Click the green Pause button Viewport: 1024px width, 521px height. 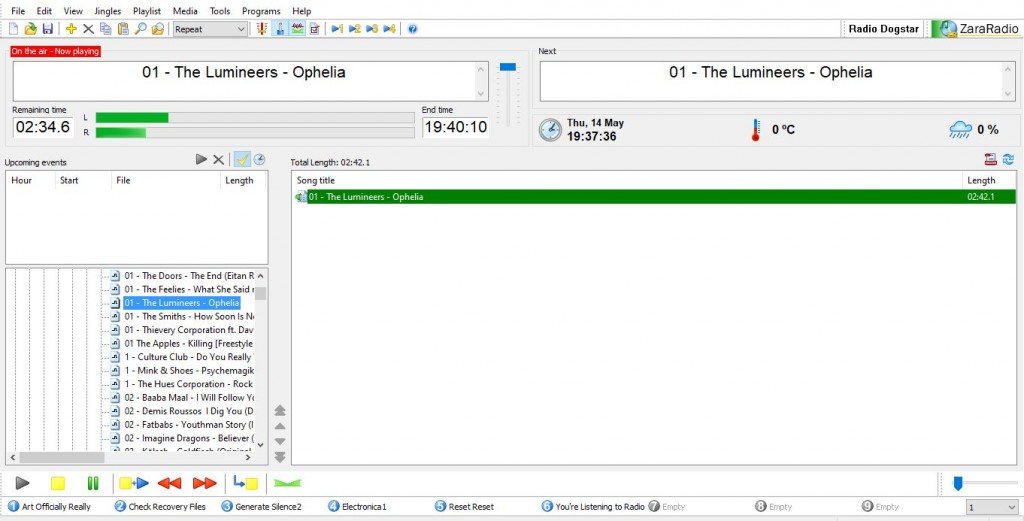point(93,483)
